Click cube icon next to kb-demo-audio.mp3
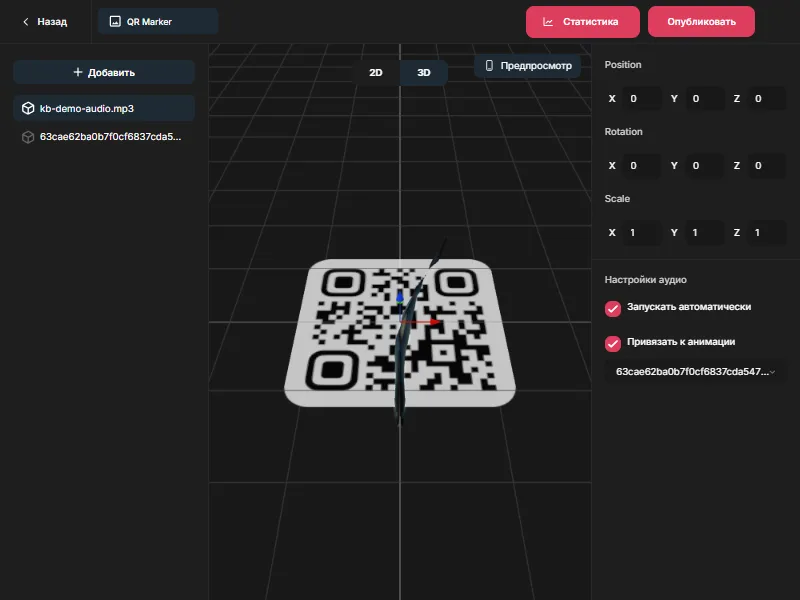 [x=28, y=108]
